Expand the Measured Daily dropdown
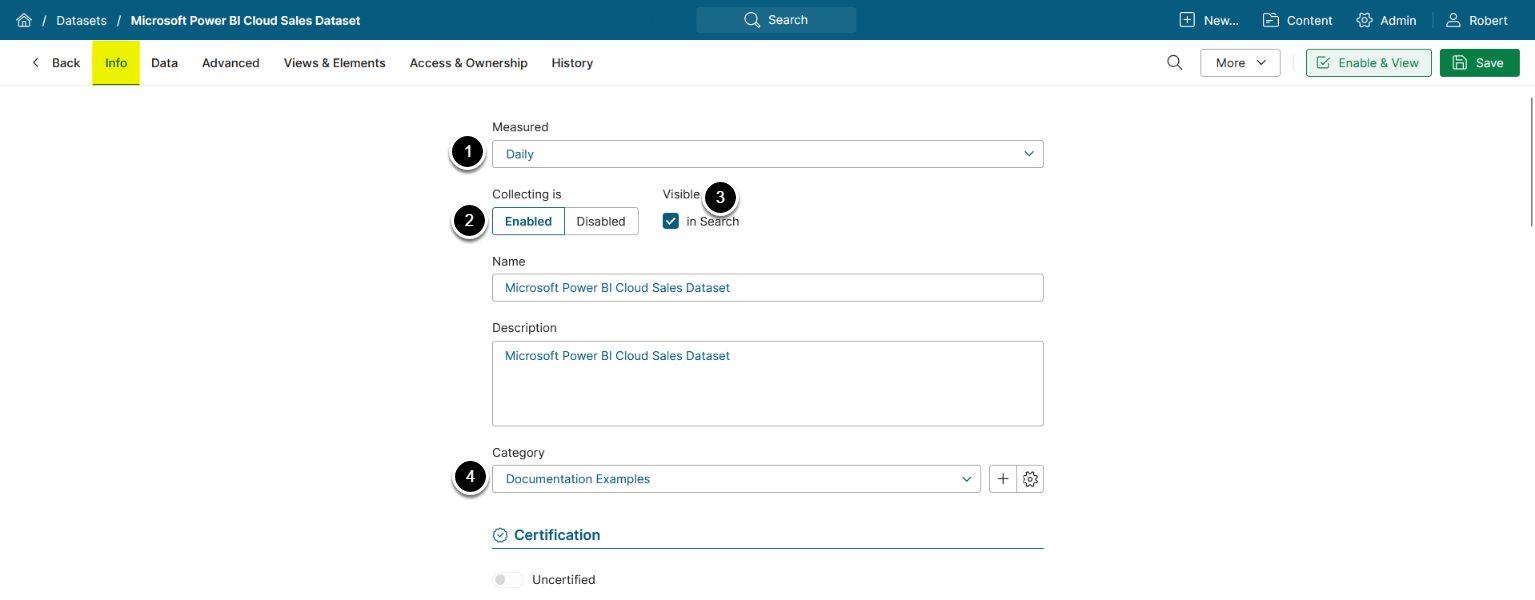Viewport: 1535px width, 600px height. pyautogui.click(x=767, y=154)
